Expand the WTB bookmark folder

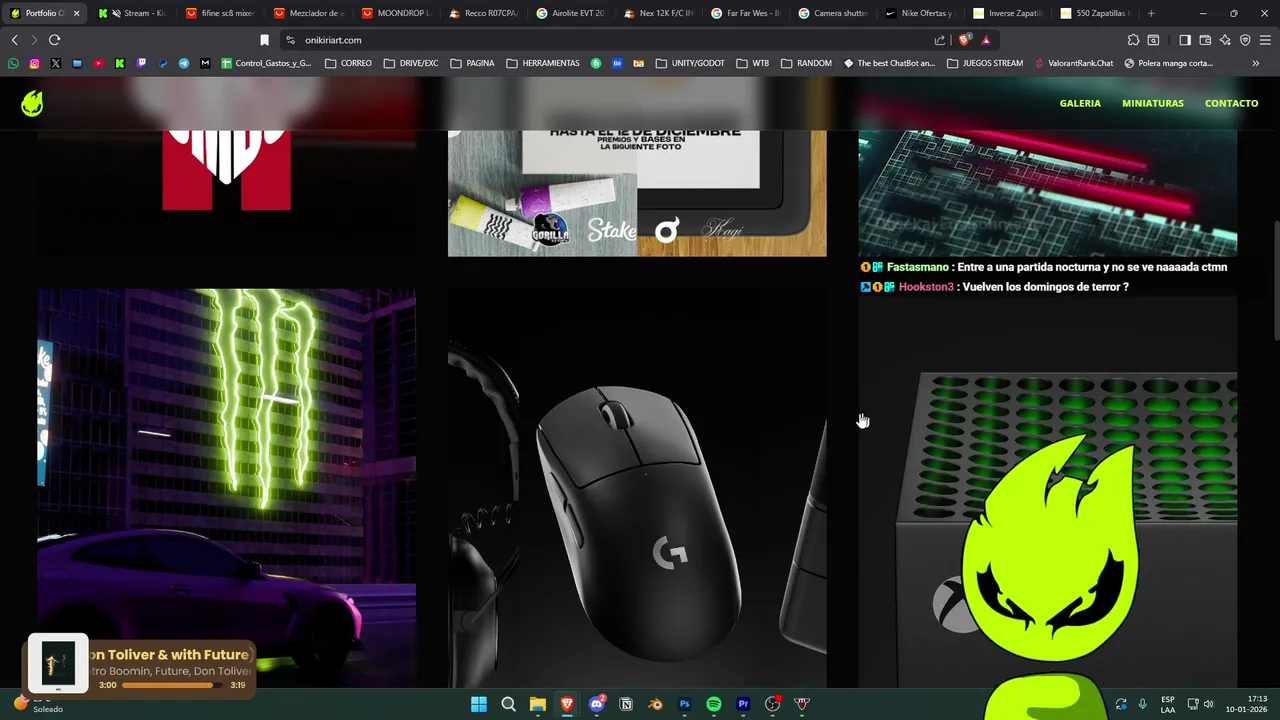coord(753,63)
